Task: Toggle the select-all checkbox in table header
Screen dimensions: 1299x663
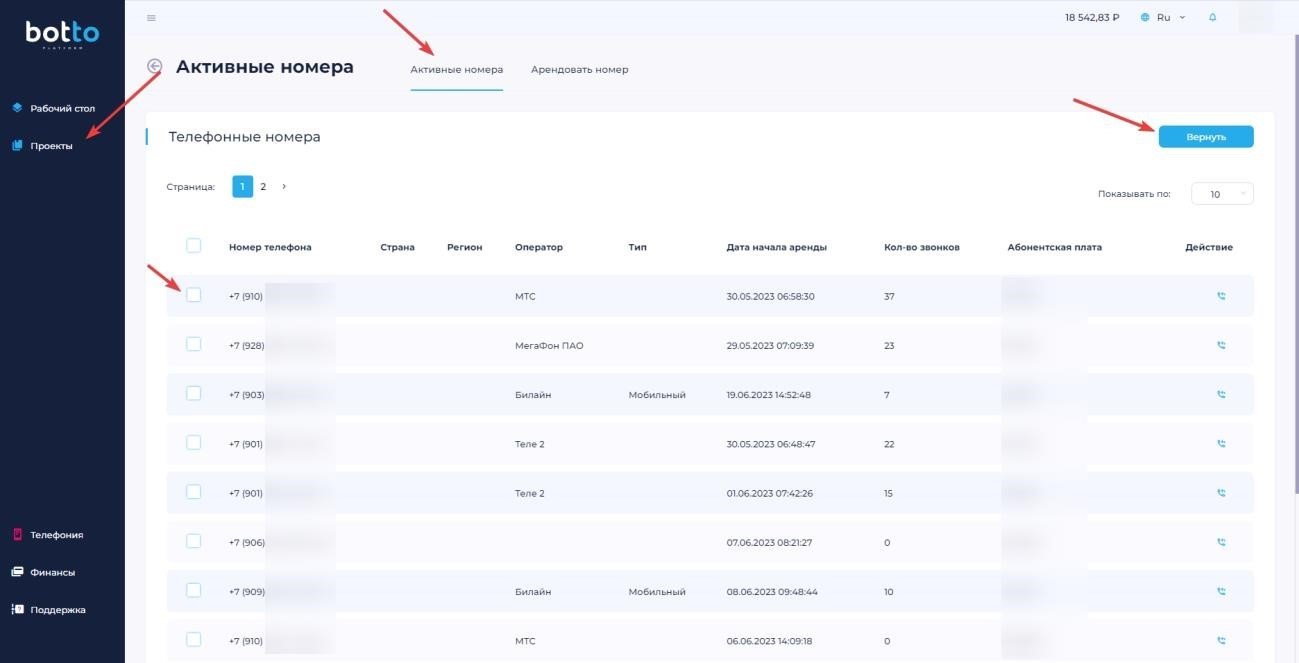Action: click(x=194, y=246)
